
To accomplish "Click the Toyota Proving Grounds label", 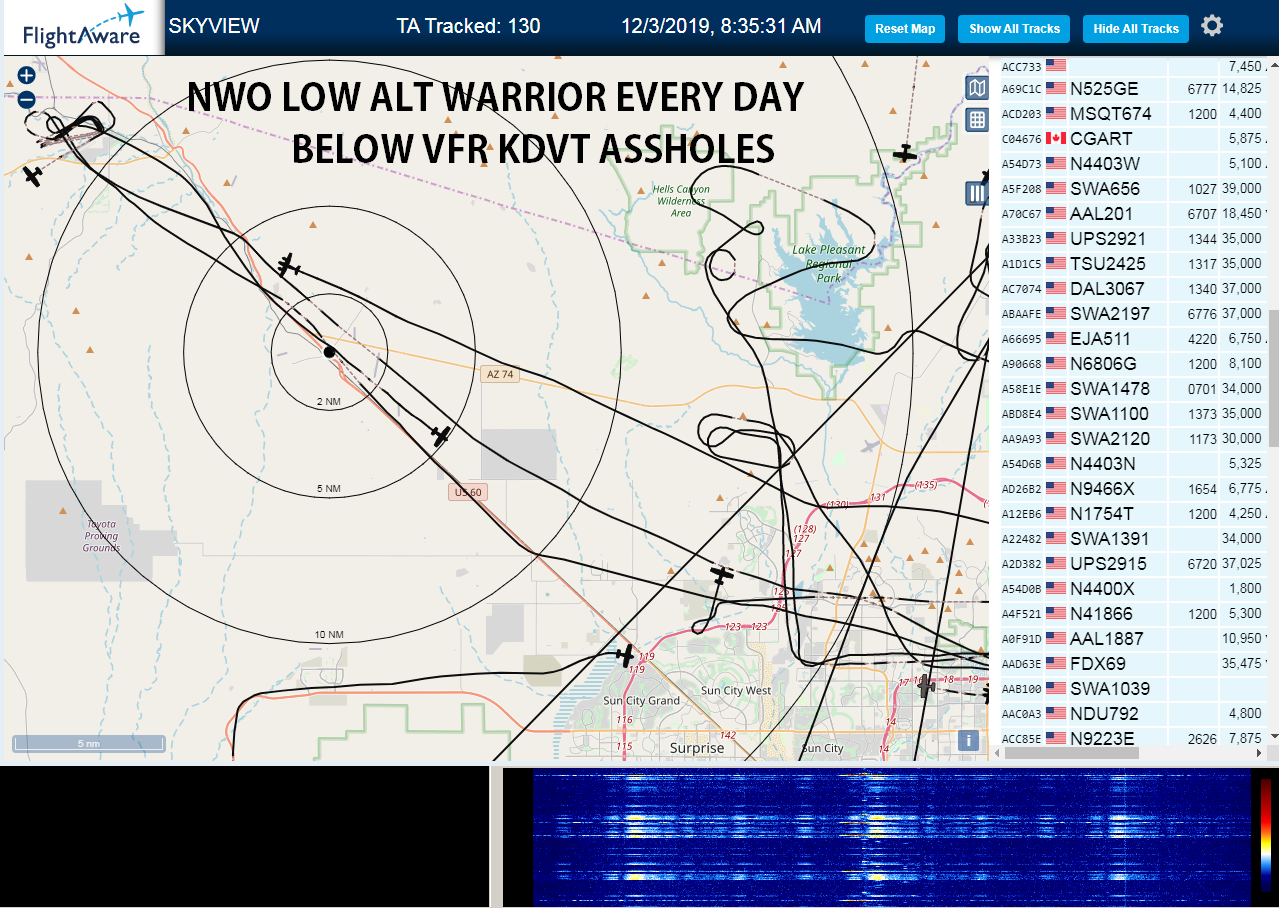I will tap(101, 536).
